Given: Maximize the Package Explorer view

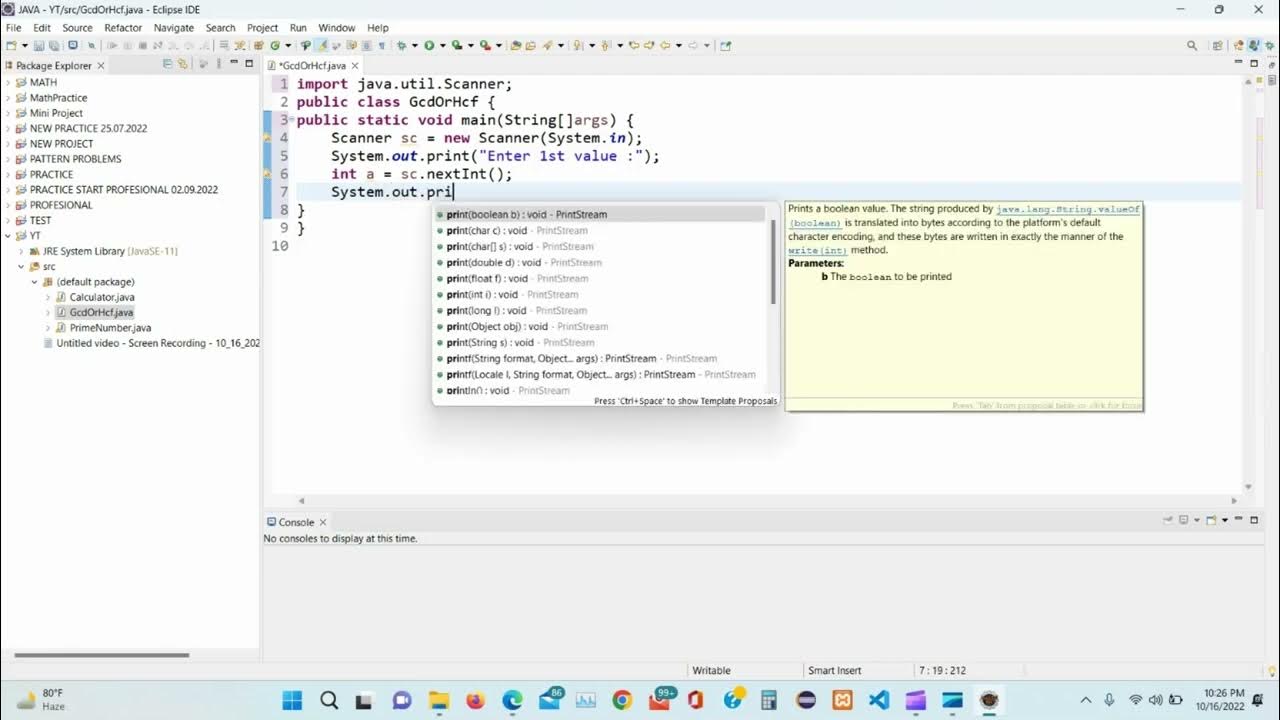Looking at the screenshot, I should (249, 63).
